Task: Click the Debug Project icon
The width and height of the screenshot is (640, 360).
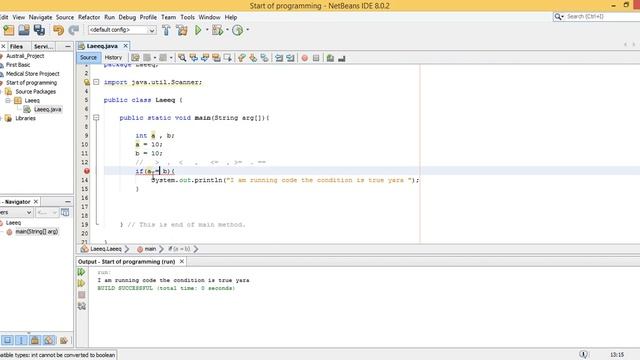Action: pos(218,30)
